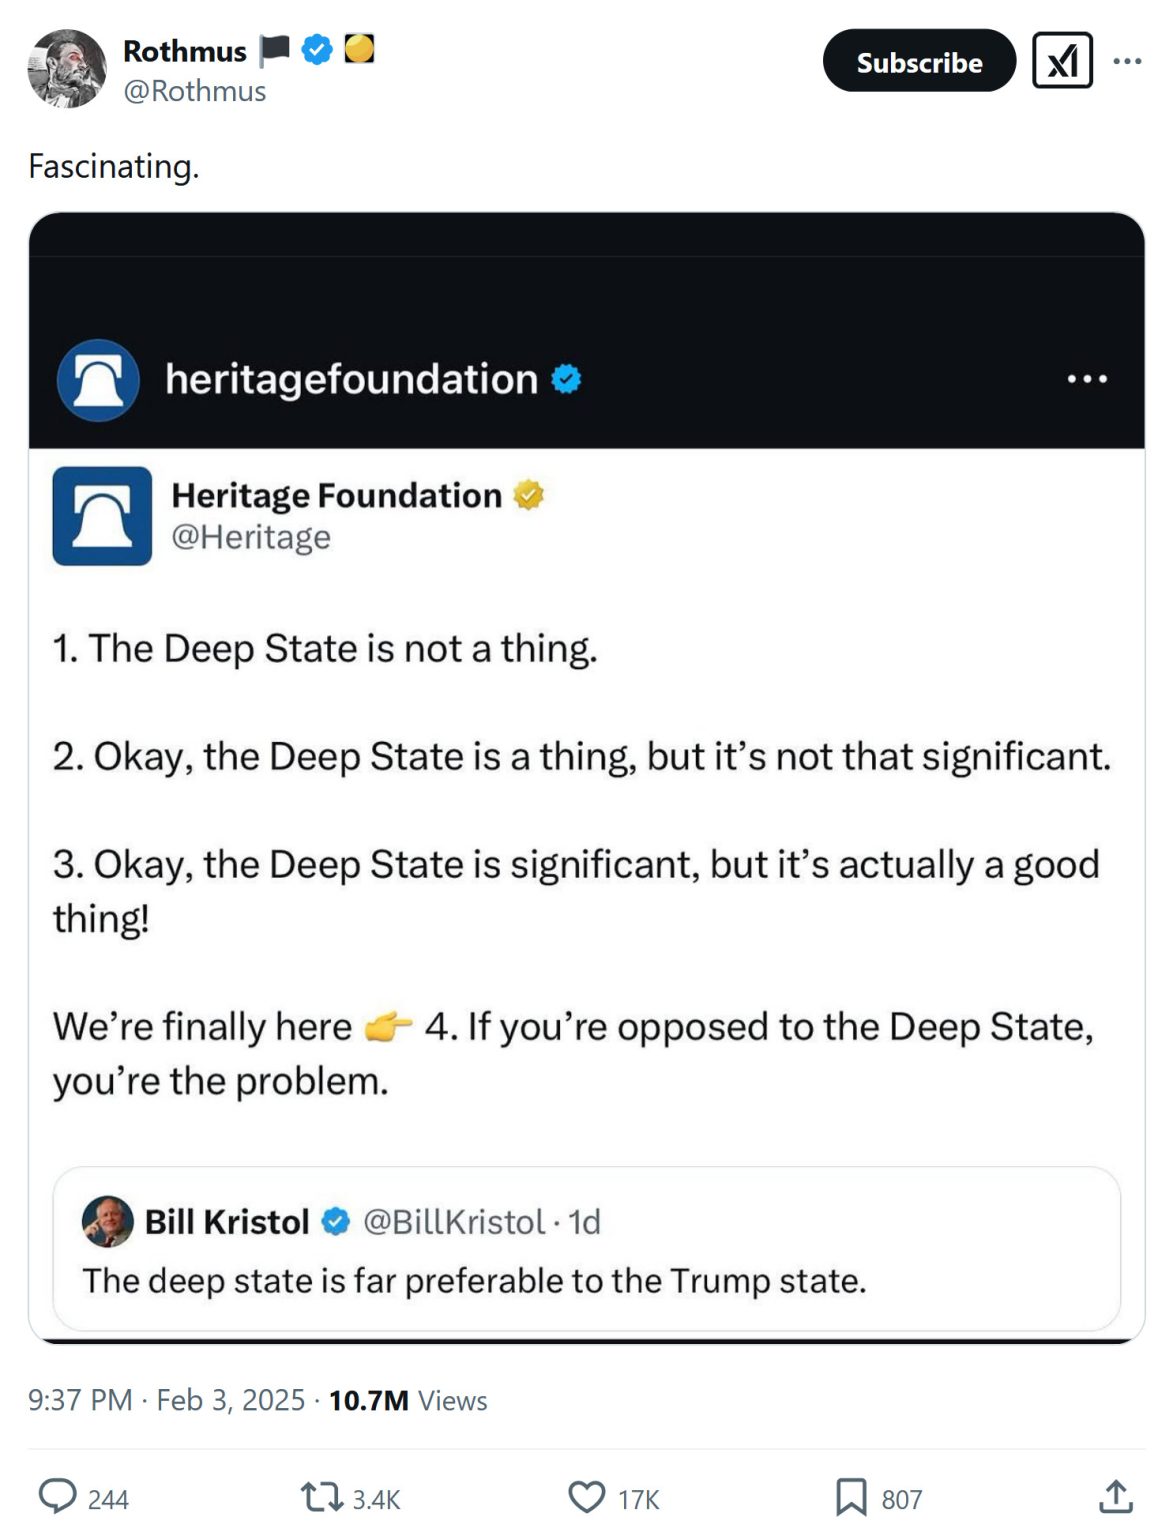
Task: Toggle bookmark on Rothmus's post
Action: coord(851,1498)
